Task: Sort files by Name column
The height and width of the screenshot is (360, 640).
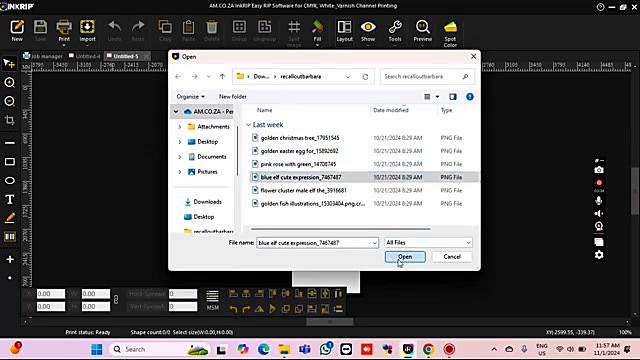Action: pyautogui.click(x=264, y=110)
